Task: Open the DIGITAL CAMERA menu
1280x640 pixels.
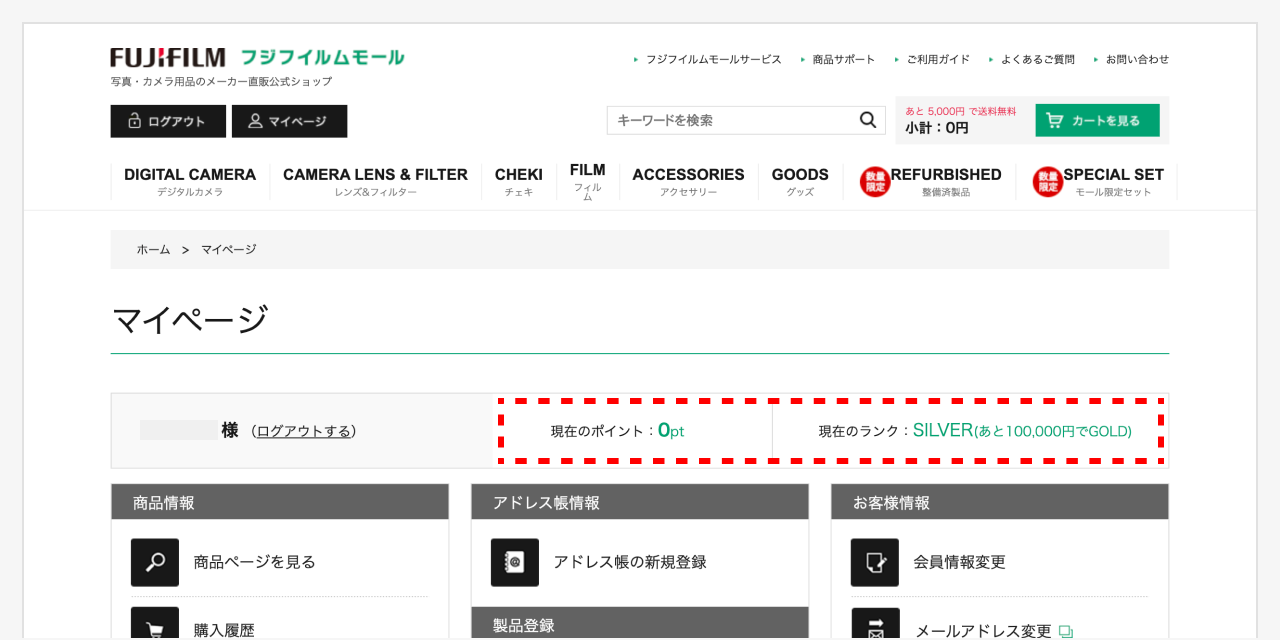Action: point(190,181)
